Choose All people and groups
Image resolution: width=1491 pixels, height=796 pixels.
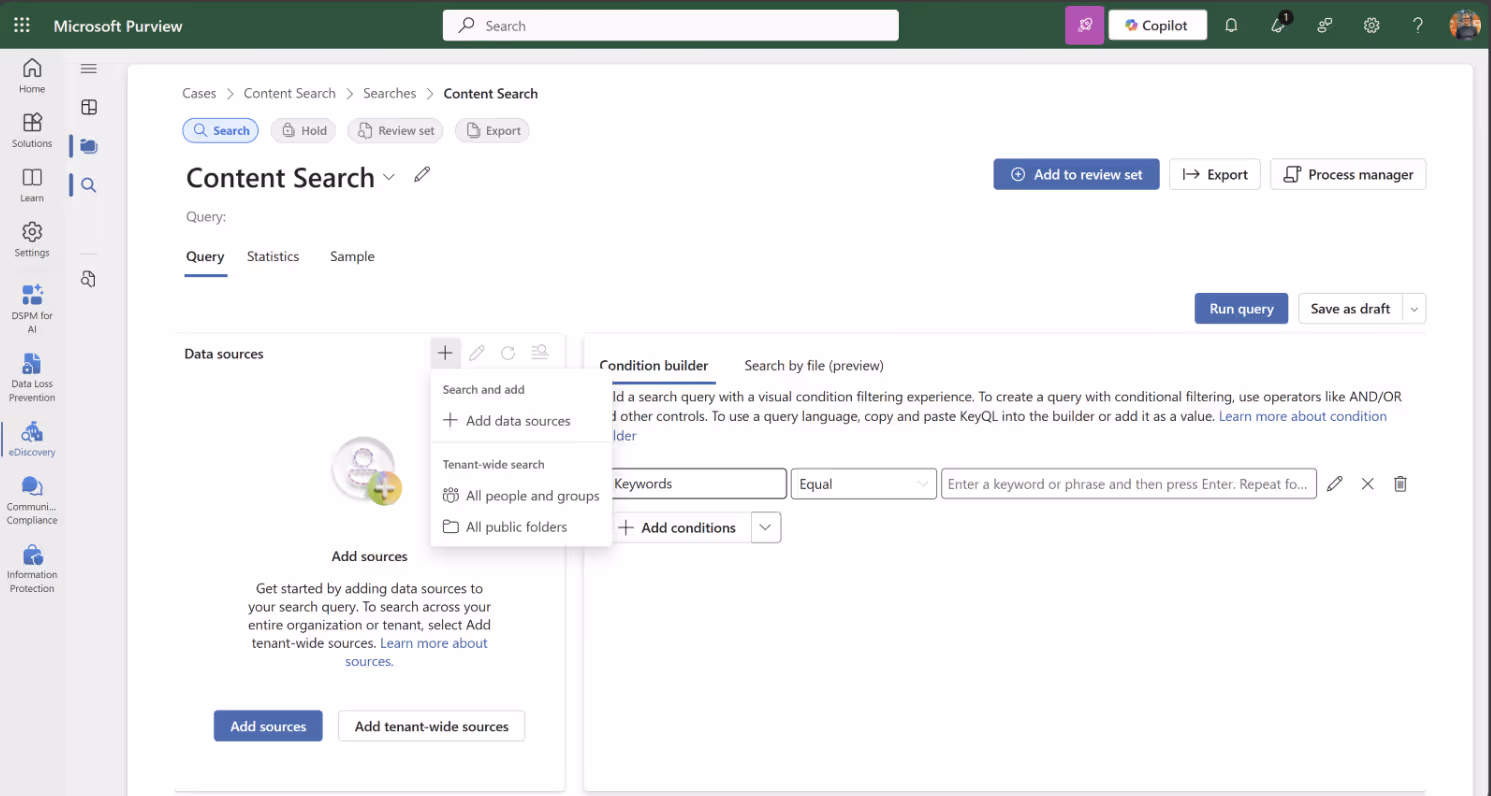pyautogui.click(x=520, y=496)
